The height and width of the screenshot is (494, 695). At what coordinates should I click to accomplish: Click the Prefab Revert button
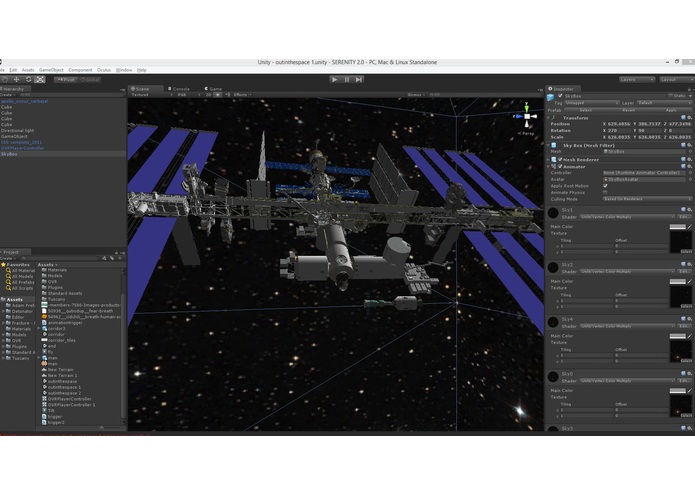pos(629,110)
